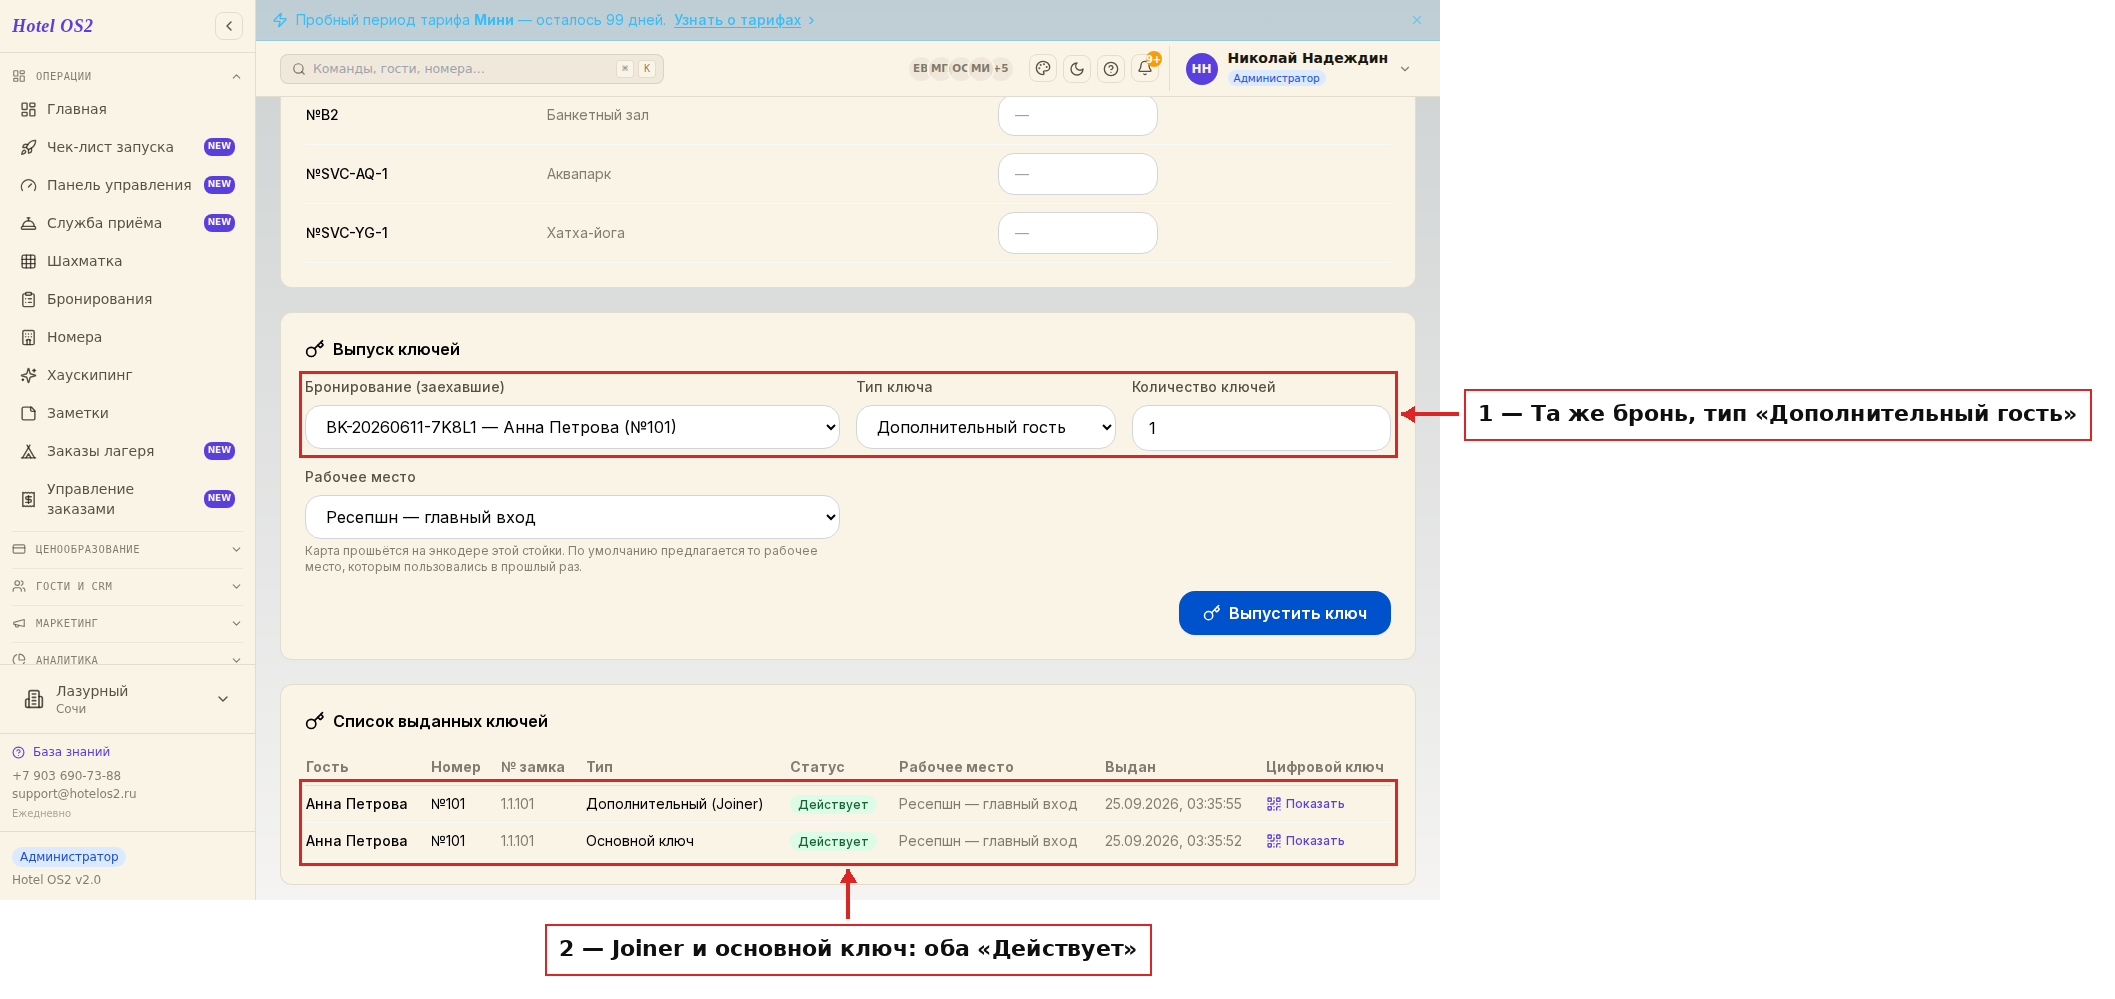Expand the Николай Надеждин user menu
The height and width of the screenshot is (999, 2115).
click(x=1405, y=69)
